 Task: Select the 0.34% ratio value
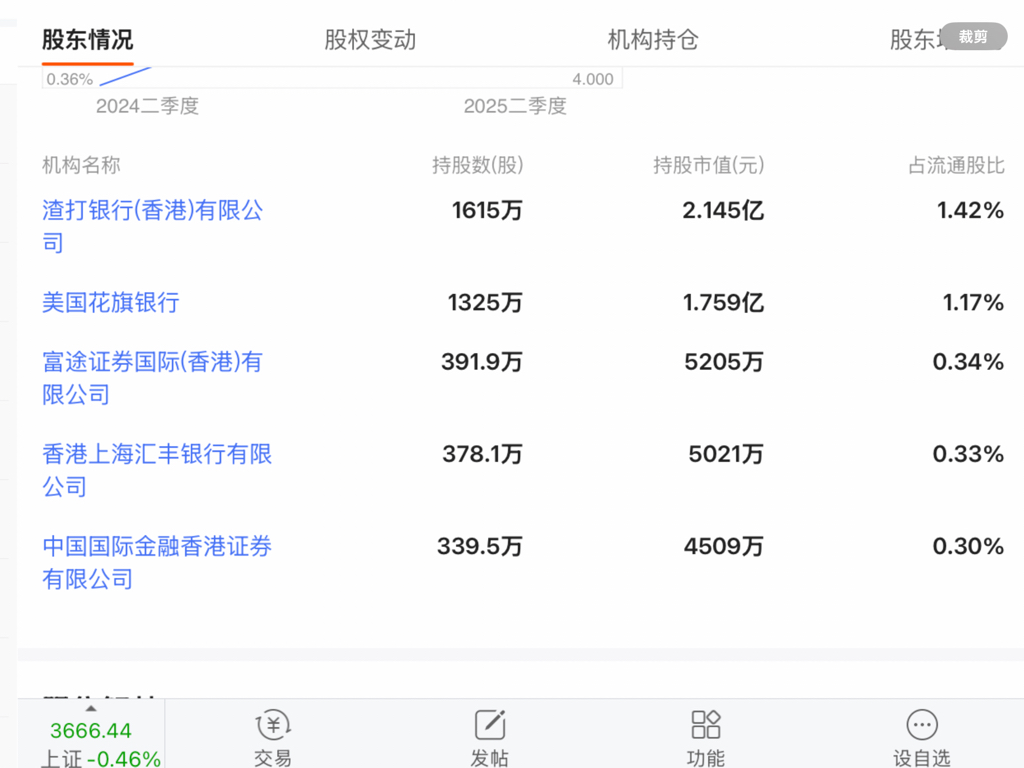pos(968,362)
